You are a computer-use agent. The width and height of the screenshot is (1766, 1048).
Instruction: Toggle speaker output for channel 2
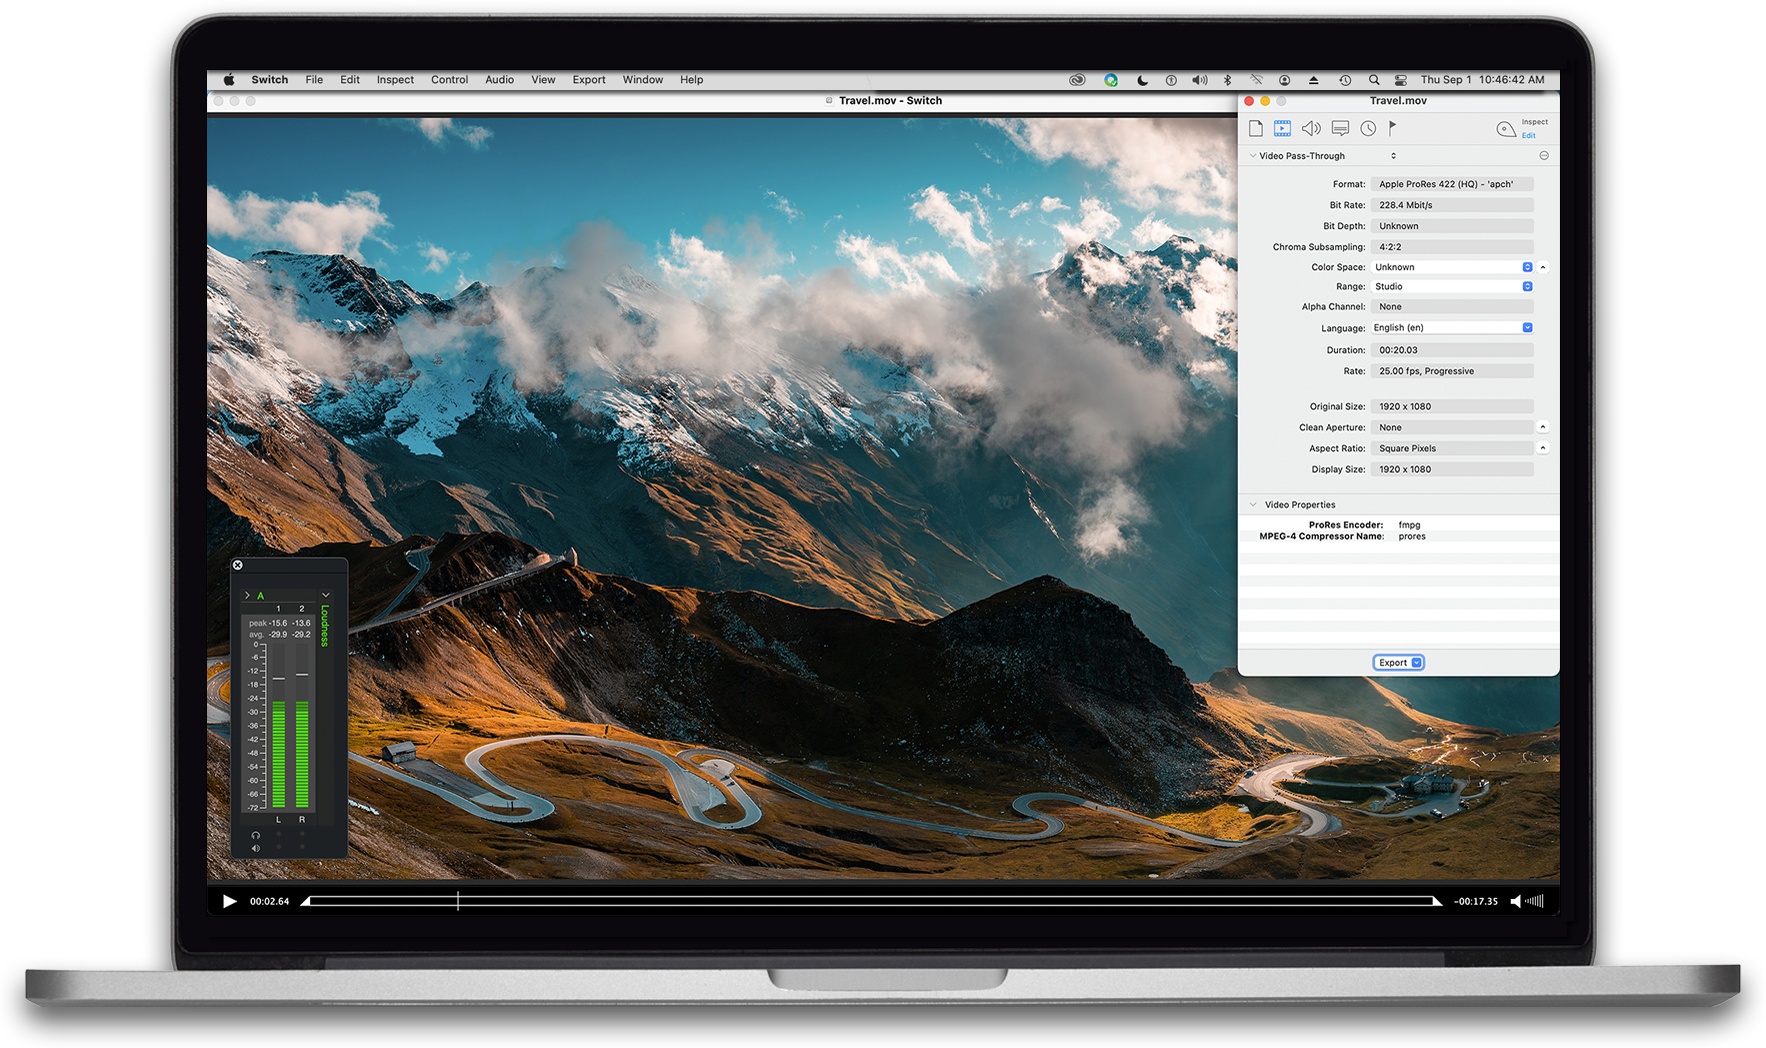pos(302,848)
